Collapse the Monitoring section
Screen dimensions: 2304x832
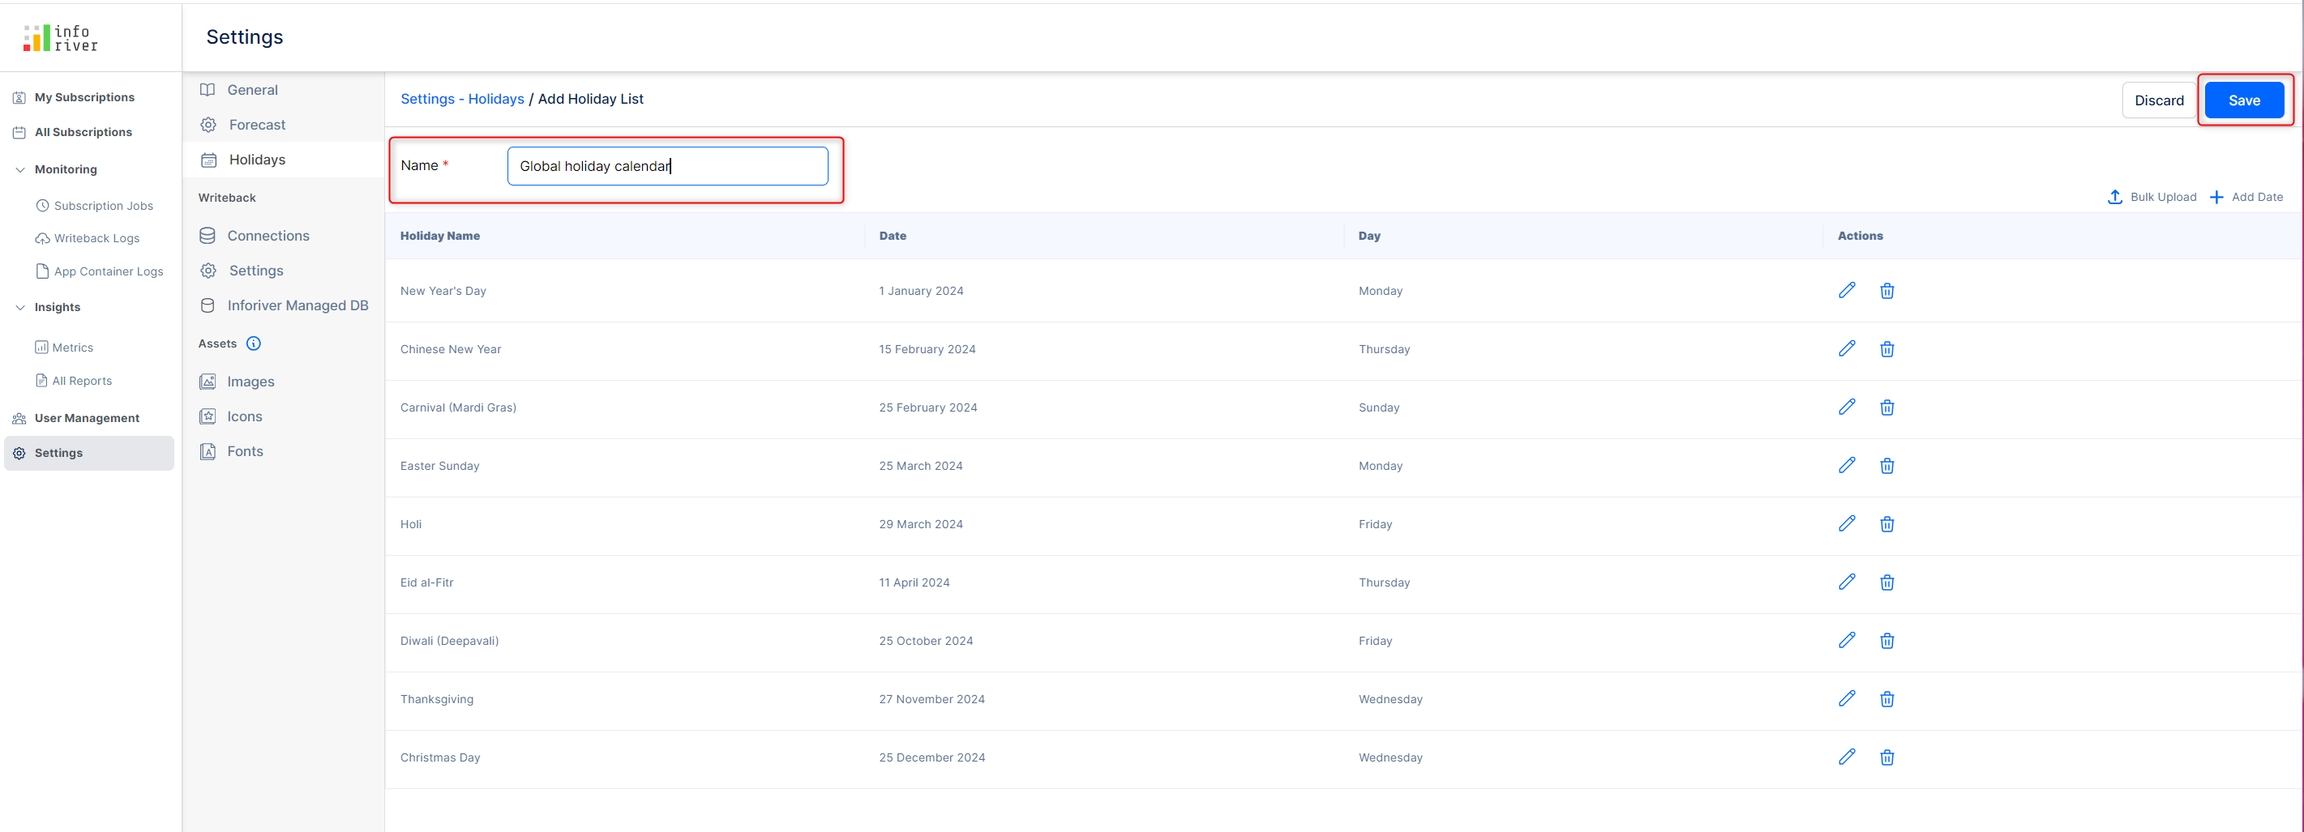pos(20,170)
